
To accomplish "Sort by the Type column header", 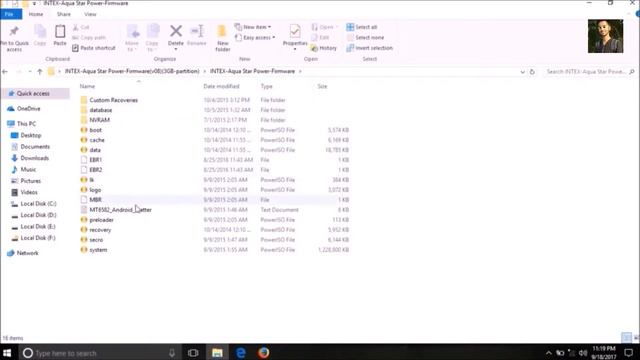I will [x=267, y=87].
